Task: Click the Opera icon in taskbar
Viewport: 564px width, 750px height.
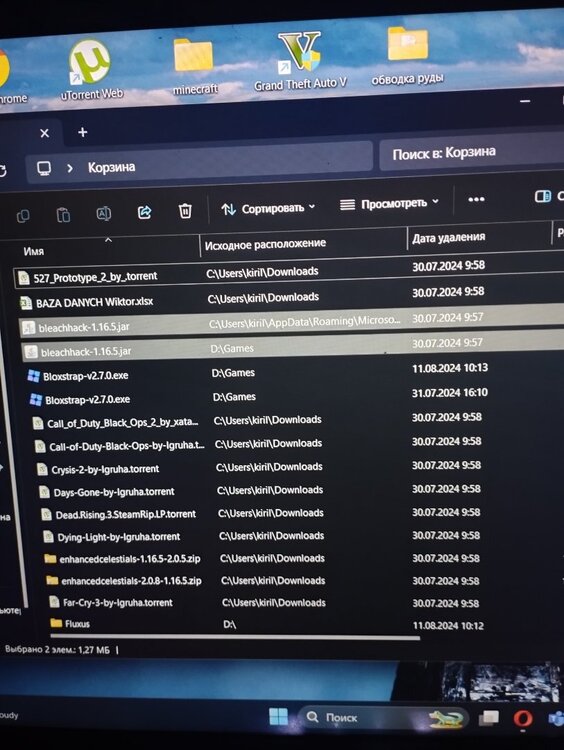Action: click(x=522, y=718)
